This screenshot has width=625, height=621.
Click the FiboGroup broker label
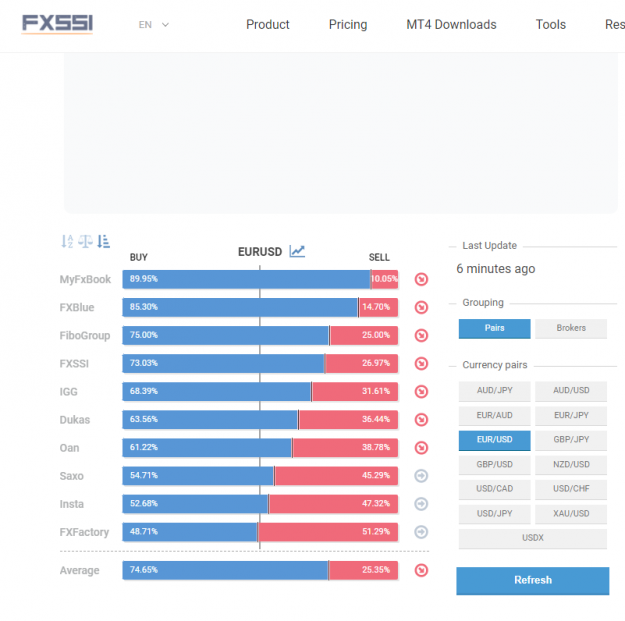85,336
